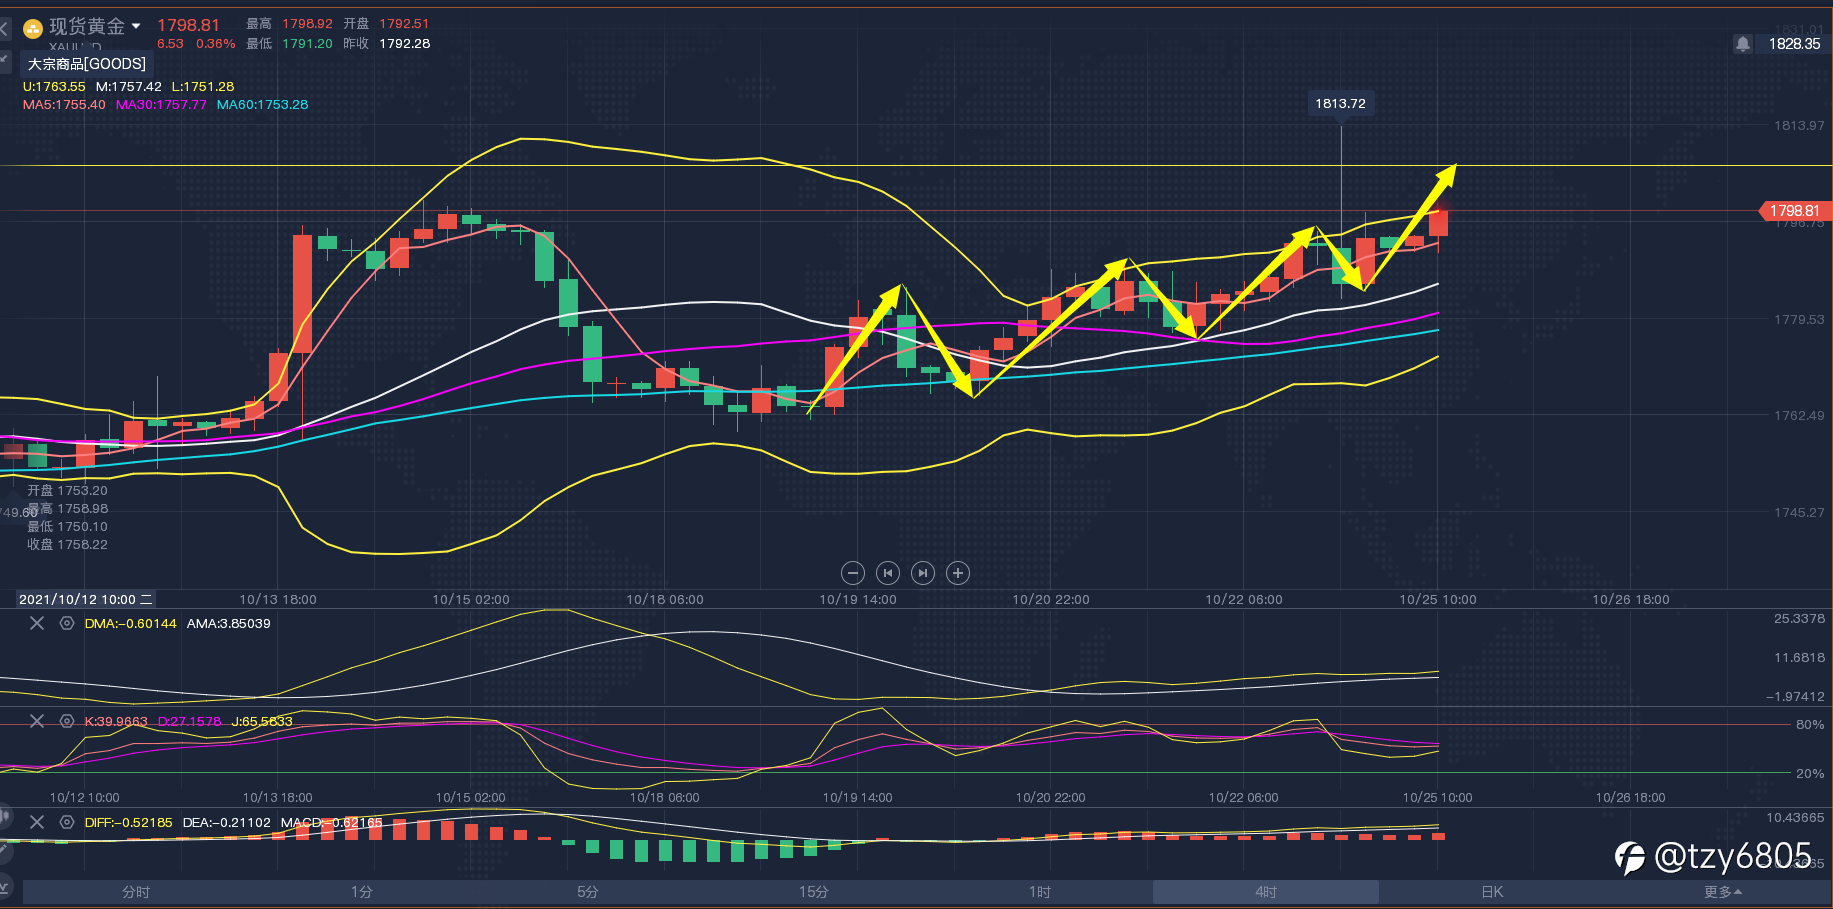Screen dimensions: 1833x909
Task: Click the Bollinger M:1757.42 label
Action: [129, 87]
